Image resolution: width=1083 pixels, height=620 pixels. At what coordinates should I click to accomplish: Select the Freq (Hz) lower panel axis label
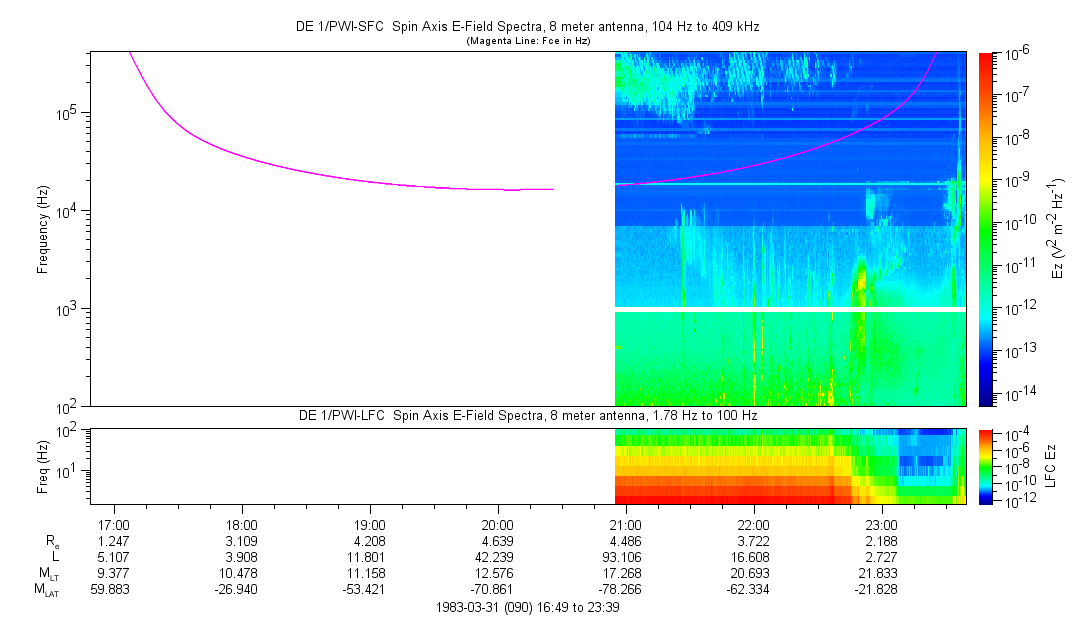tap(43, 466)
